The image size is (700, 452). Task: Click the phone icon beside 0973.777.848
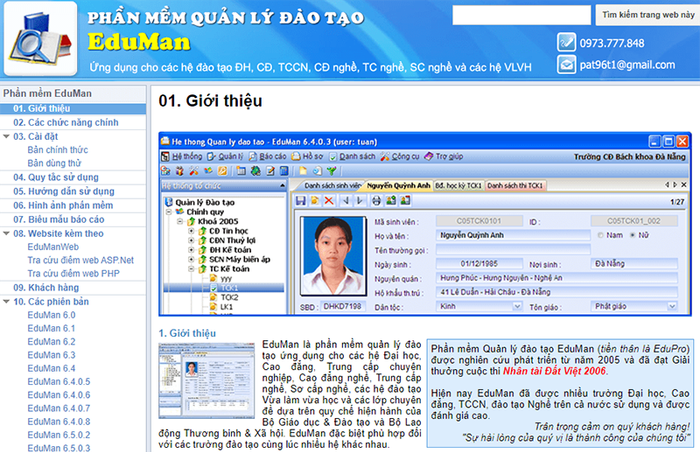click(x=566, y=42)
